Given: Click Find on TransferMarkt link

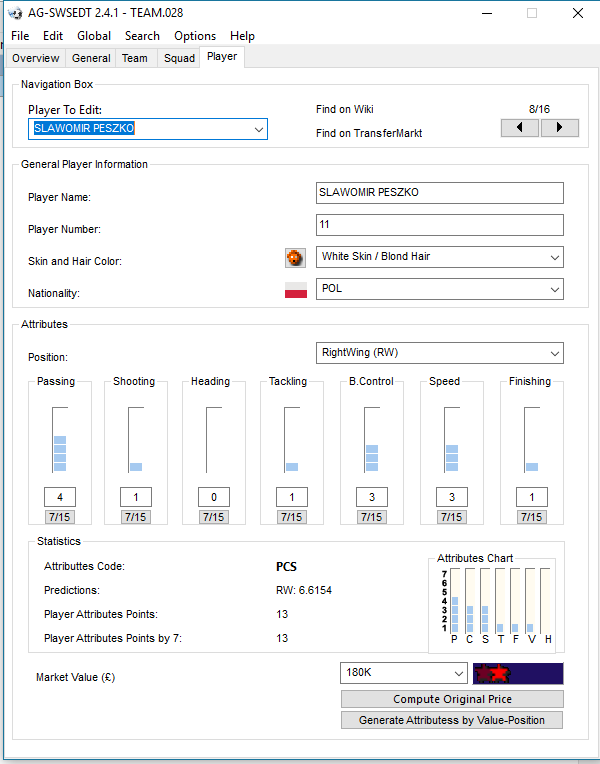Looking at the screenshot, I should coord(369,133).
